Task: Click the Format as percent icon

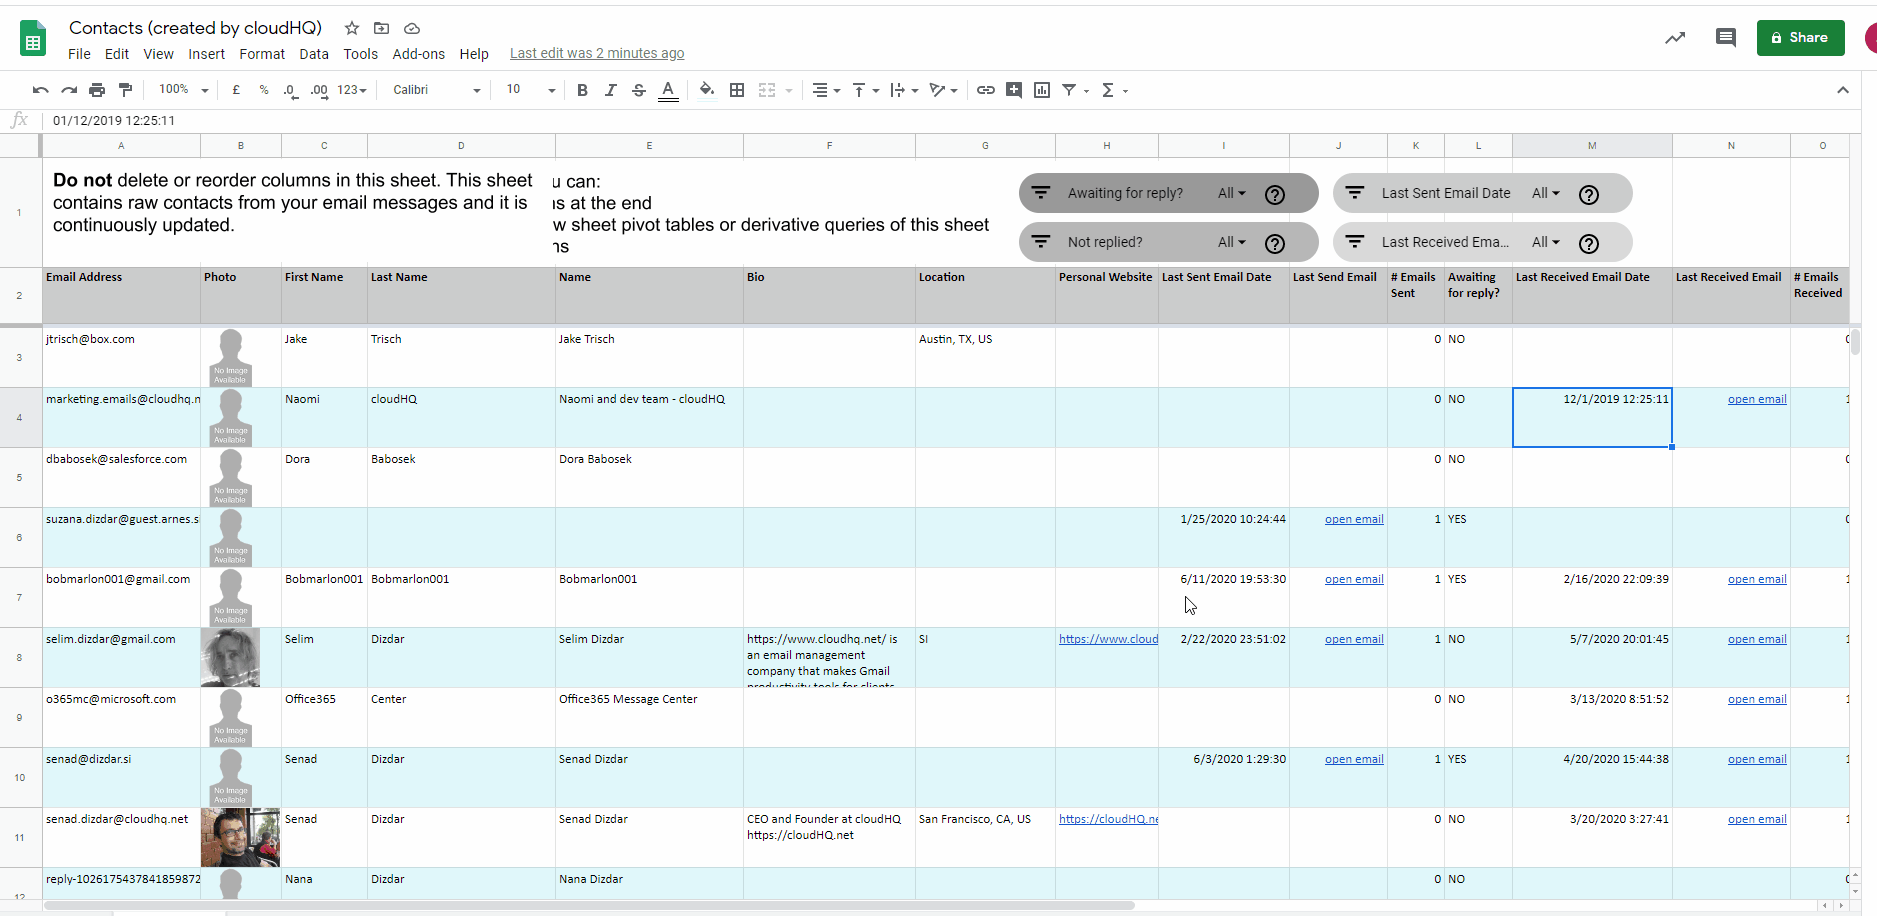Action: (264, 90)
